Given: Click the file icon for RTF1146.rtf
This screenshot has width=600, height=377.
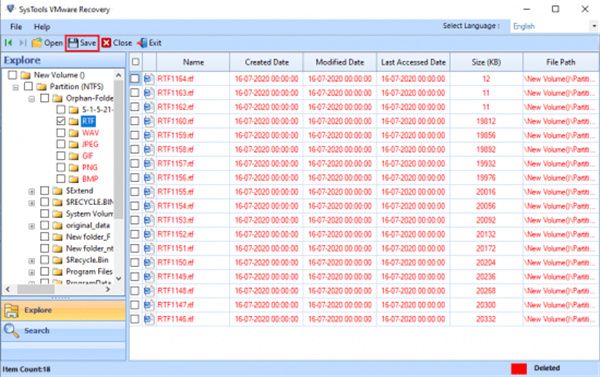Looking at the screenshot, I should click(149, 319).
